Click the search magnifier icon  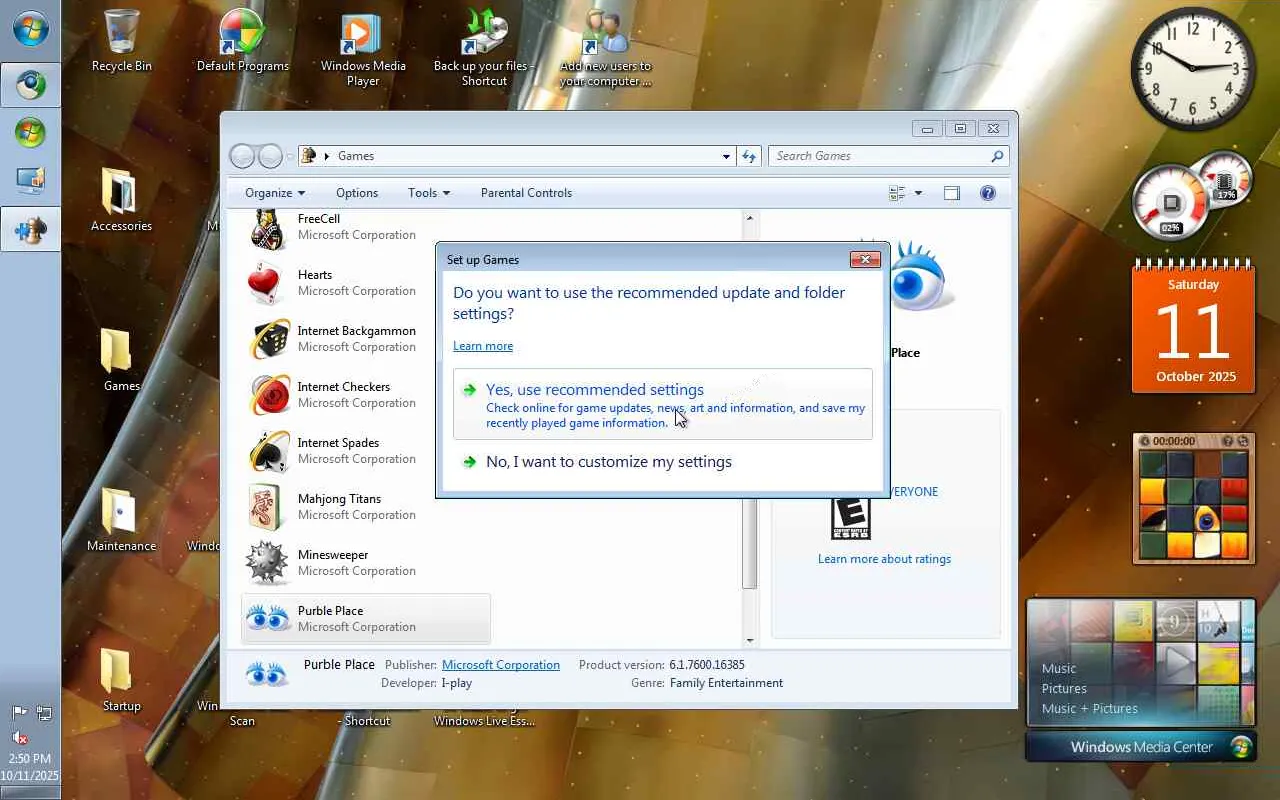coord(997,156)
